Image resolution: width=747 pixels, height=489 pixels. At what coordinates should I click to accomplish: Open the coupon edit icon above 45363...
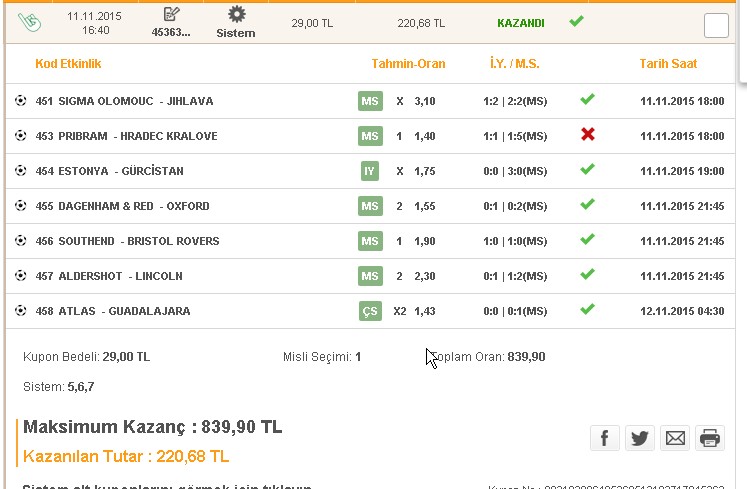171,14
